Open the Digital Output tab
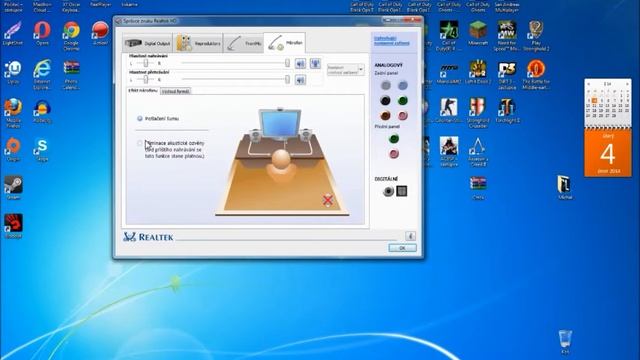Viewport: 640px width, 360px height. (x=147, y=43)
